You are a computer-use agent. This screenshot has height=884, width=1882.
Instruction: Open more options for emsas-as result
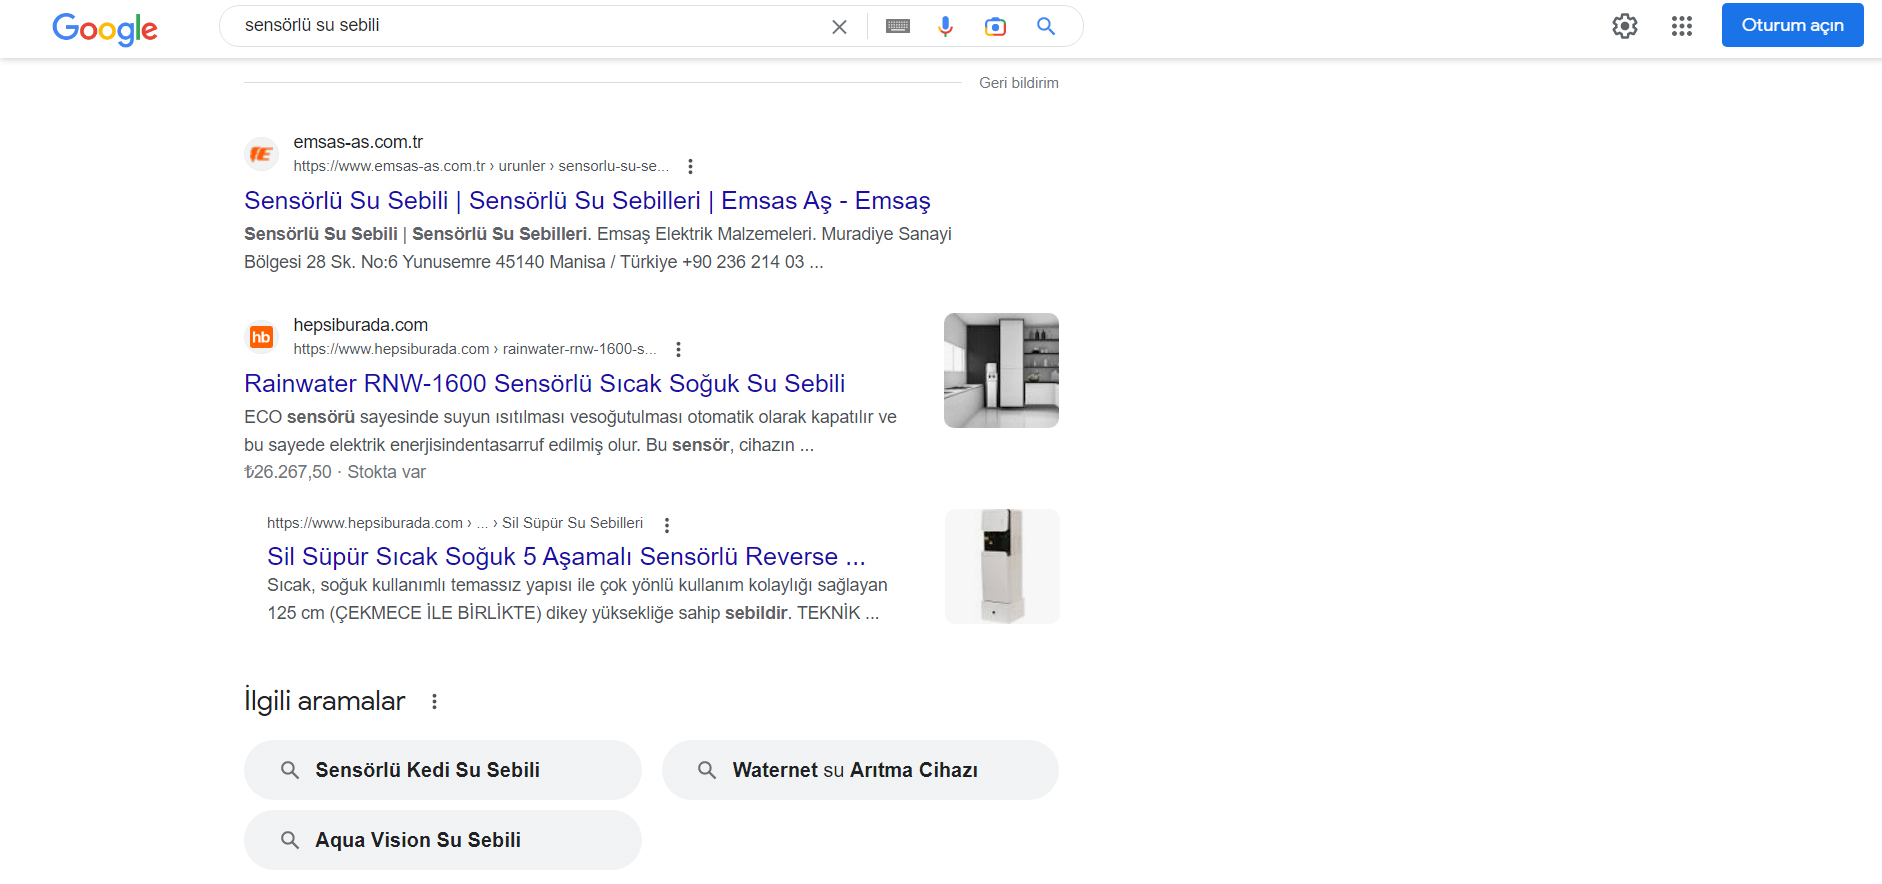[690, 167]
